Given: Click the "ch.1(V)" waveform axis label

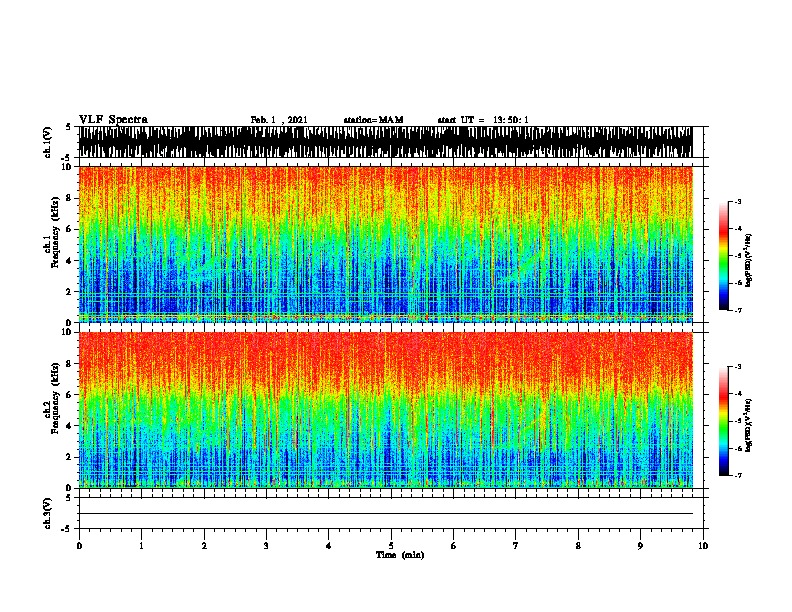Looking at the screenshot, I should coord(48,142).
